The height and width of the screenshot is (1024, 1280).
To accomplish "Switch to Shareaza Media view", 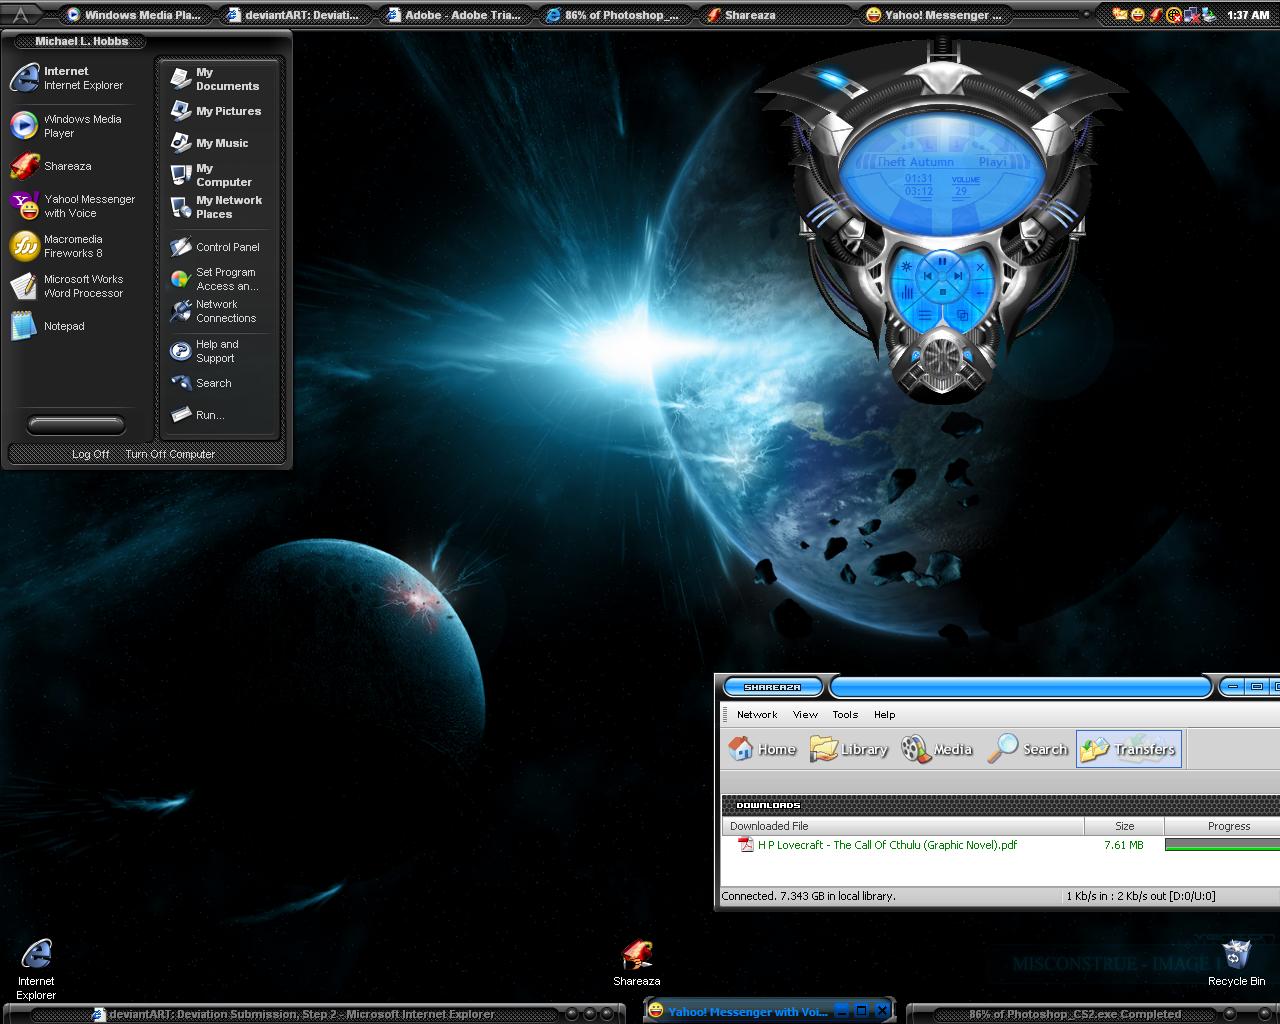I will click(937, 749).
